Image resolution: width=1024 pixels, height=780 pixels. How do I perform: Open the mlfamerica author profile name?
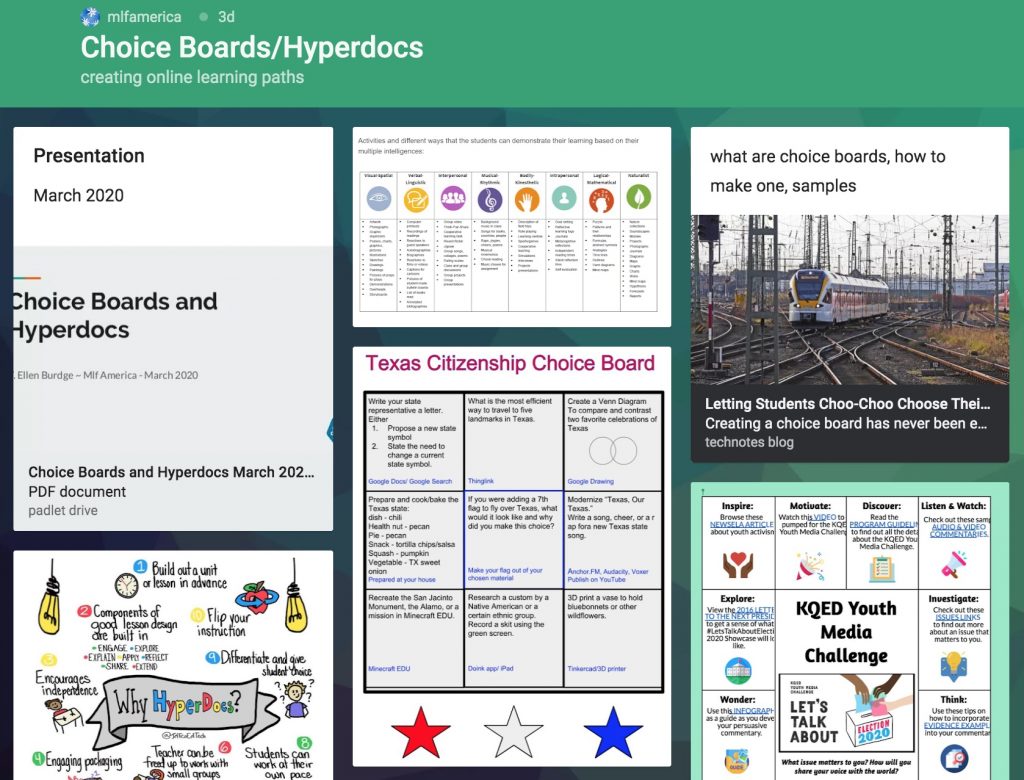[144, 17]
